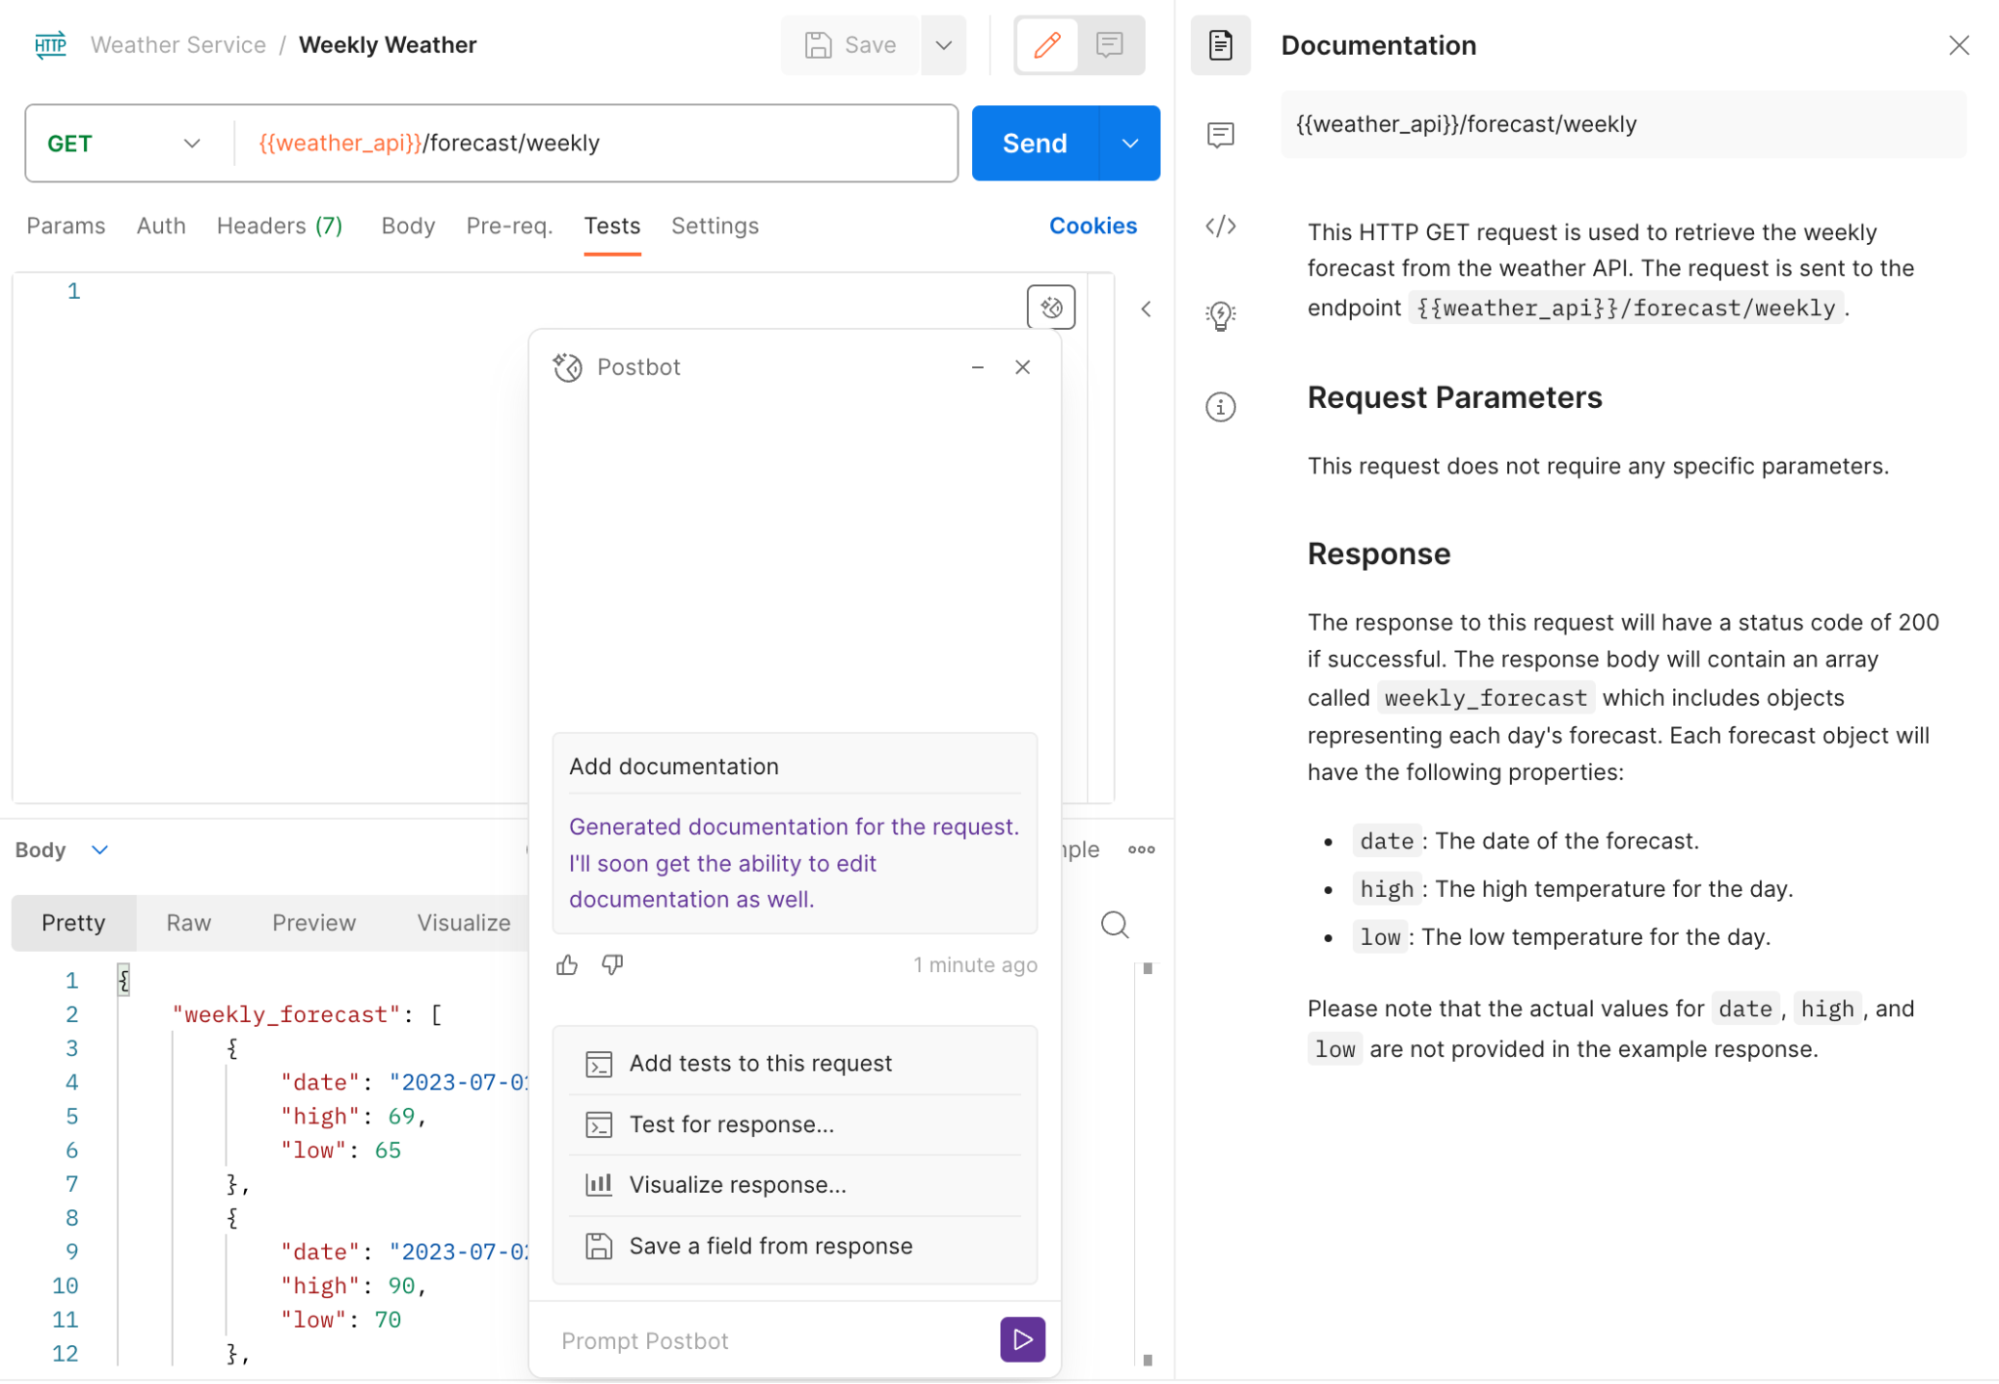Toggle the Cookies panel open
Viewport: 1999px width, 1384px height.
pos(1094,225)
